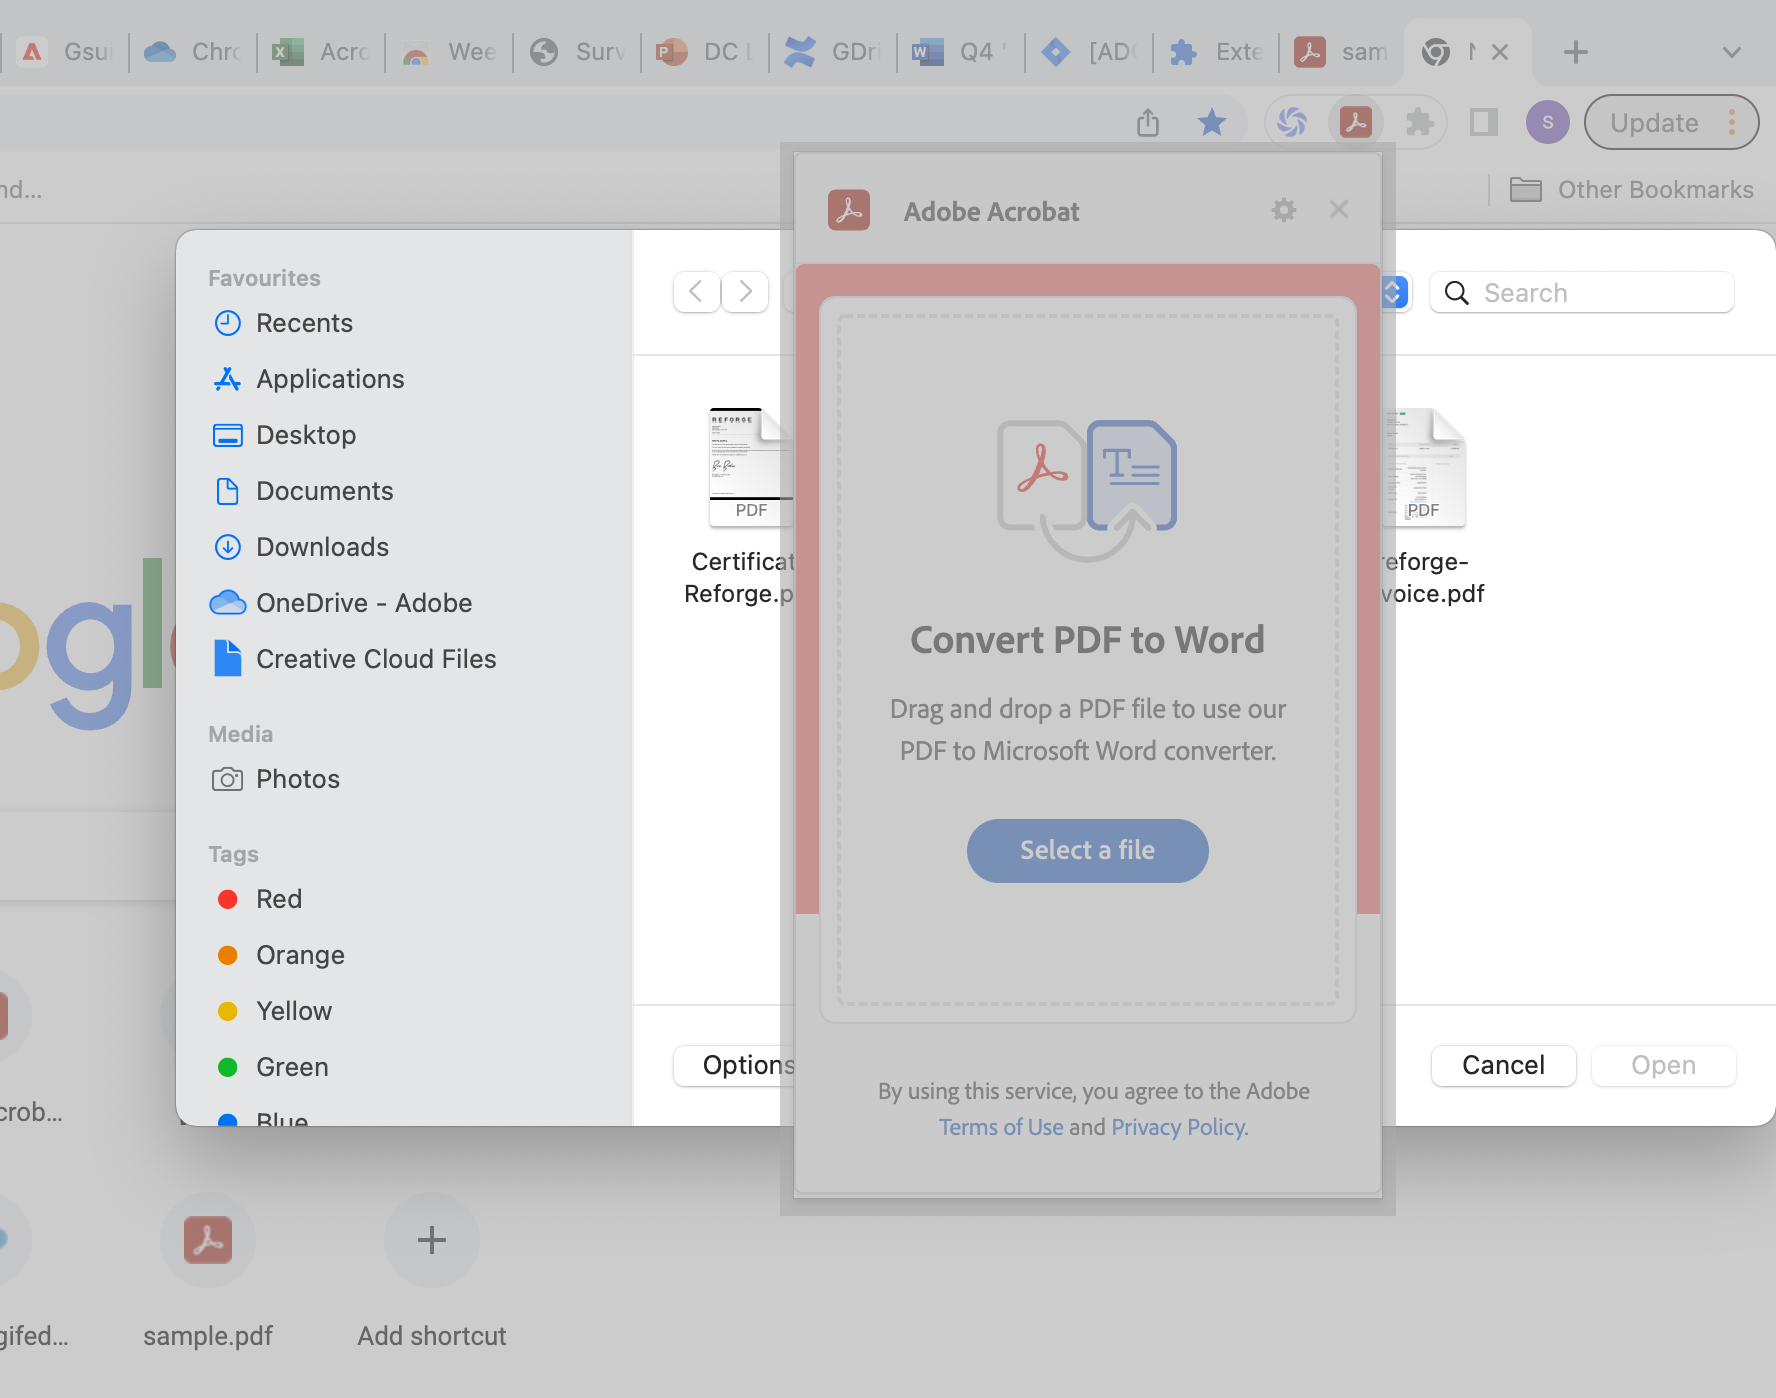Image resolution: width=1776 pixels, height=1398 pixels.
Task: Click the file dialog Search field
Action: point(1582,292)
